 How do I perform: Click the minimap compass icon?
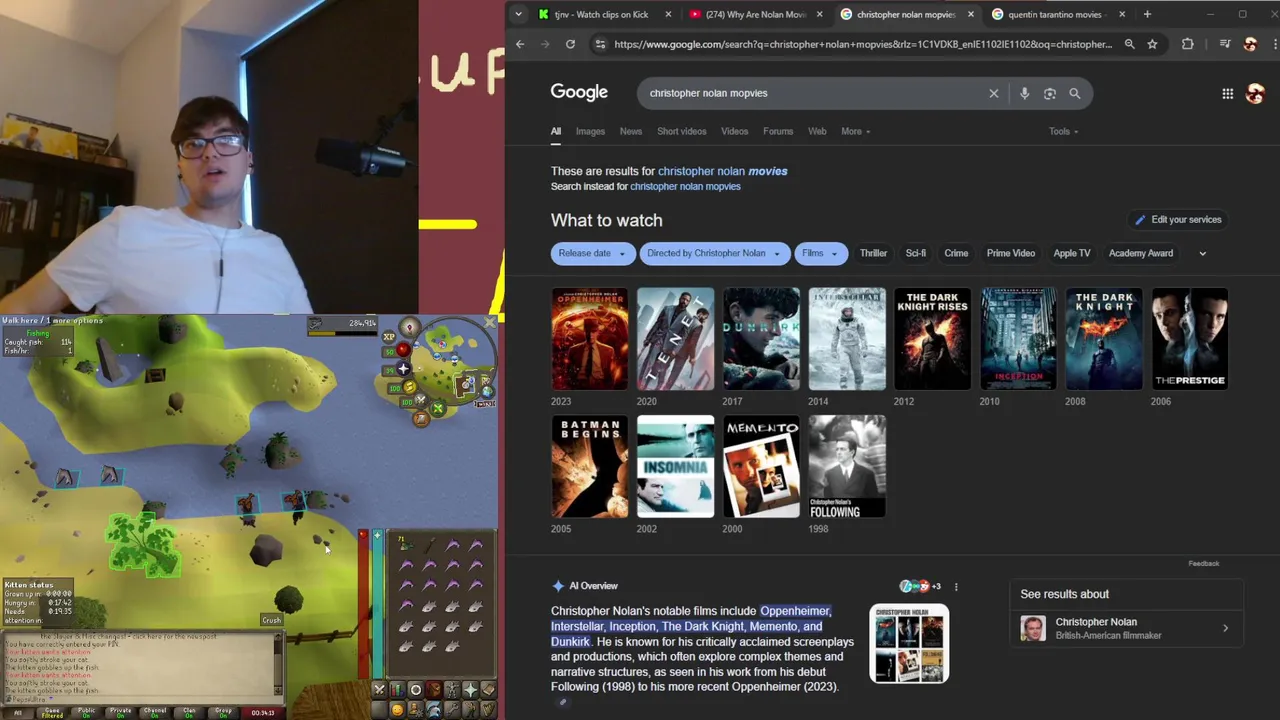(409, 327)
